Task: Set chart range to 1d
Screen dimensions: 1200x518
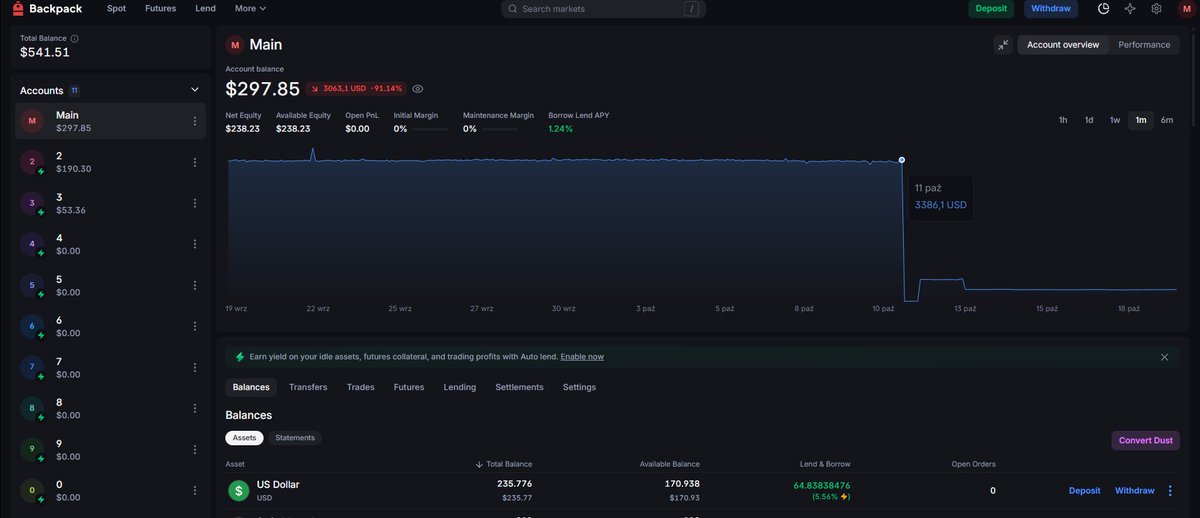Action: click(1089, 120)
